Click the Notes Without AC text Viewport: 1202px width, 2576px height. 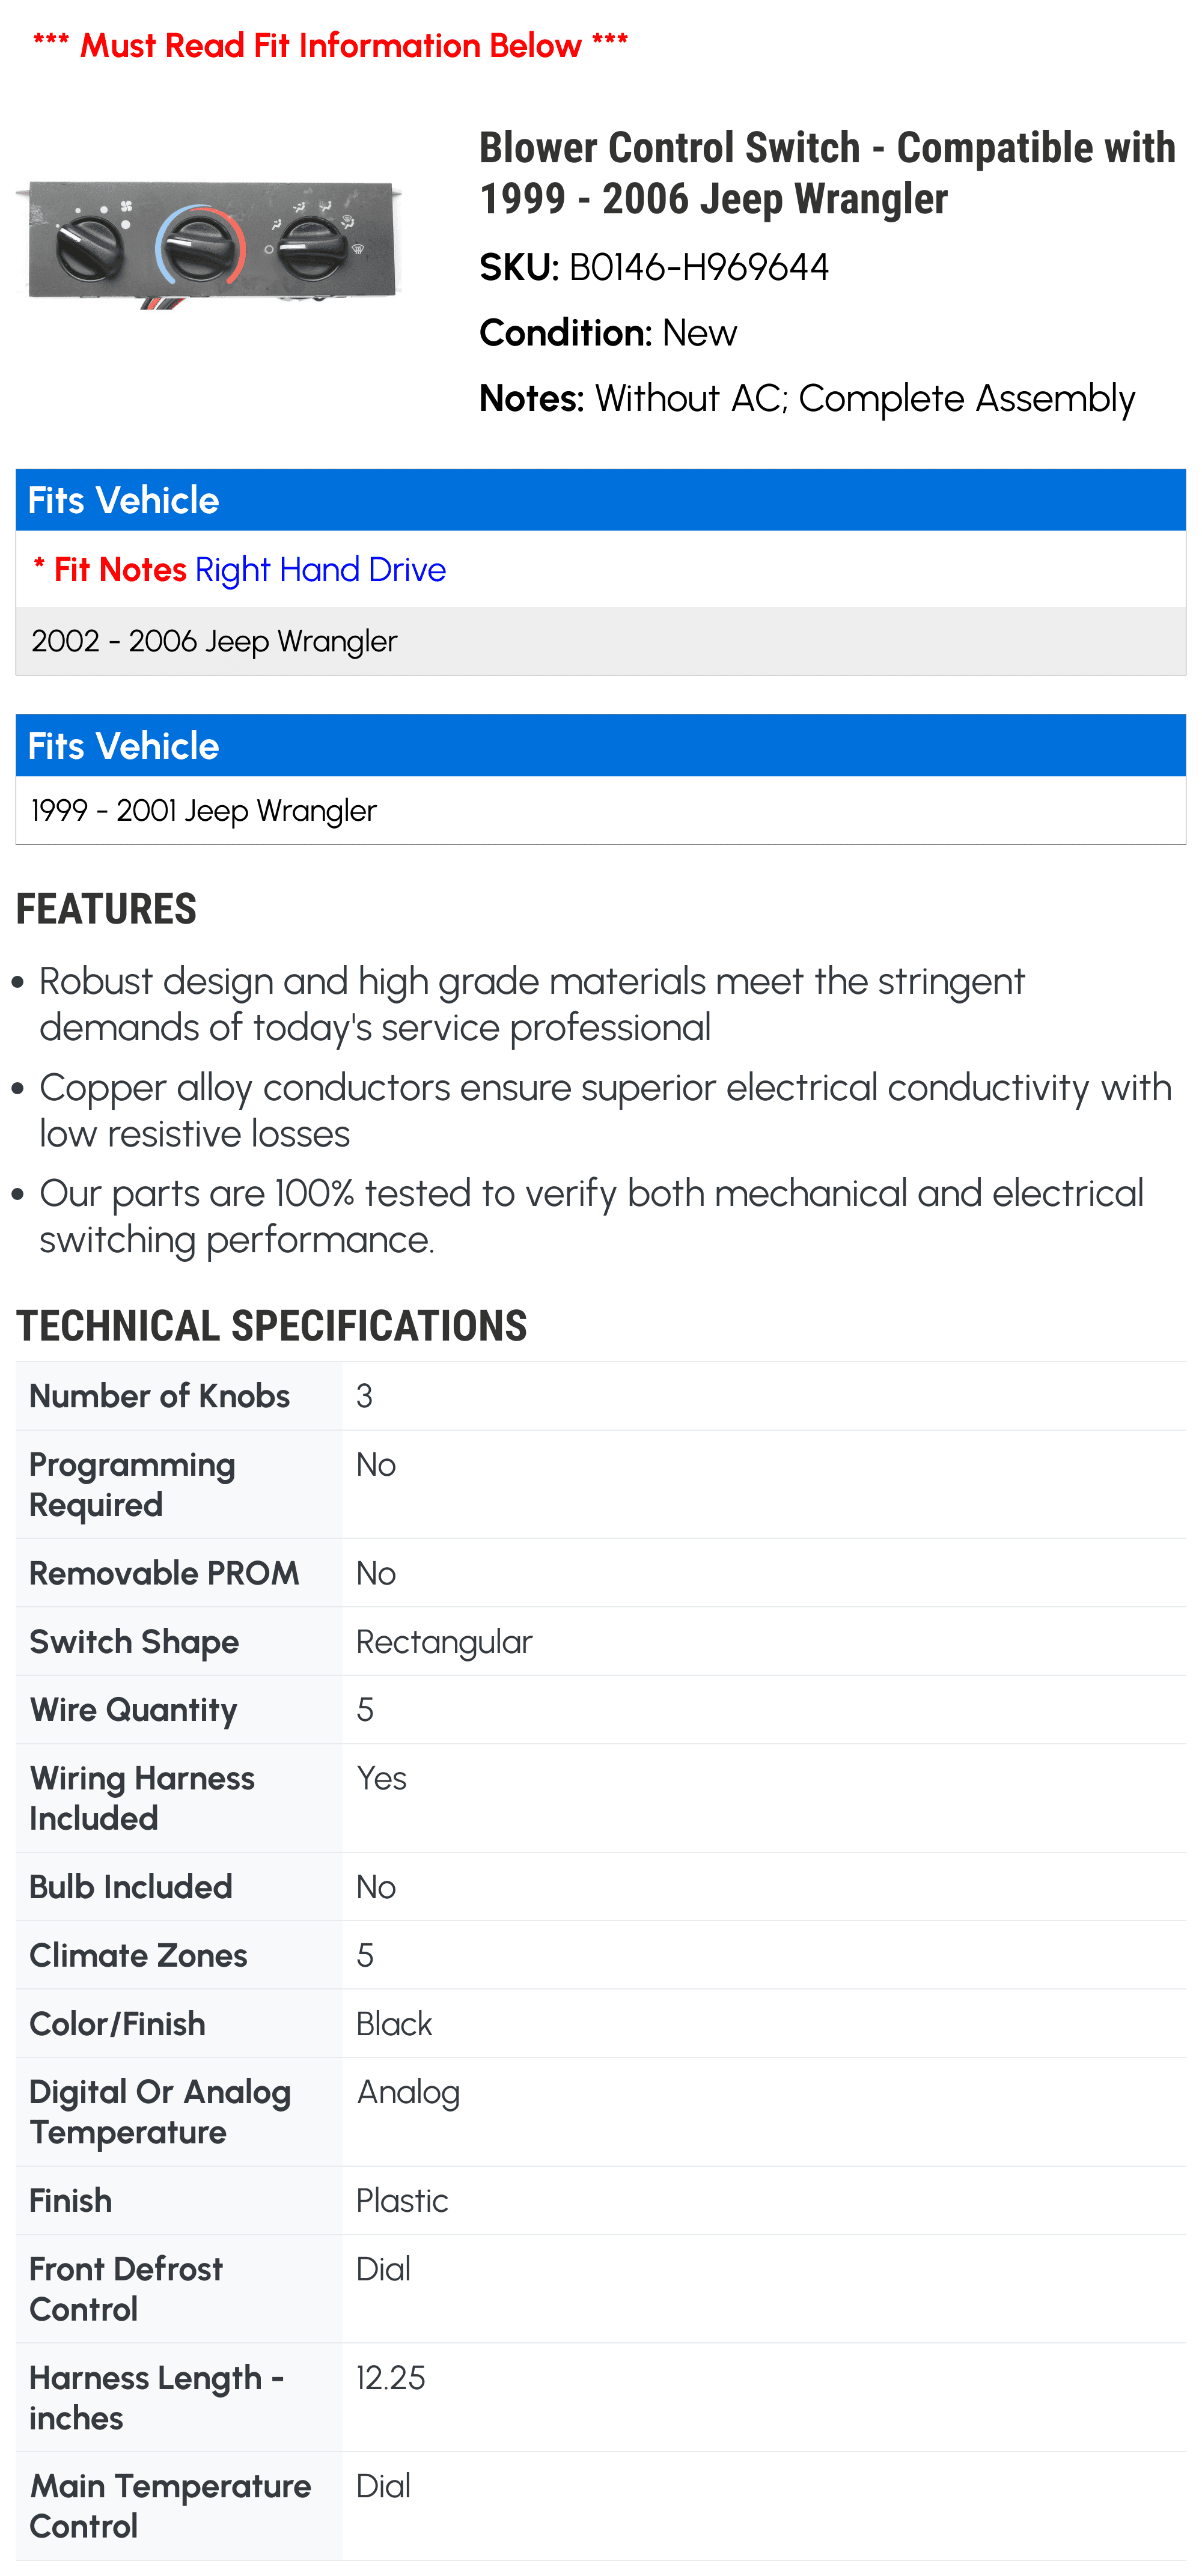pos(807,398)
